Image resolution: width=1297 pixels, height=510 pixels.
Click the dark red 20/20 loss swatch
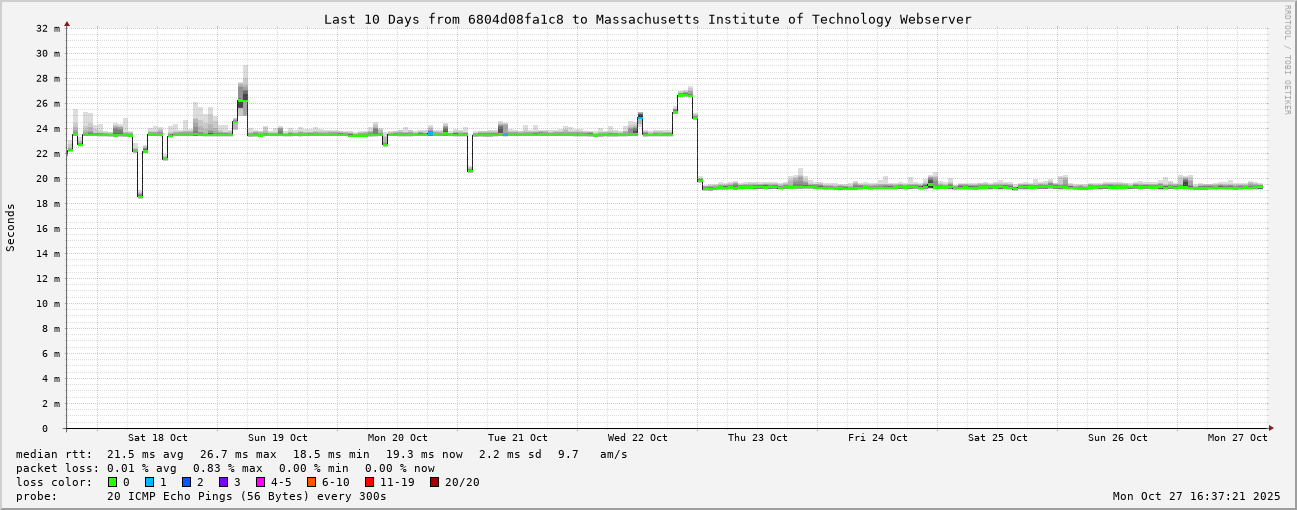(434, 482)
